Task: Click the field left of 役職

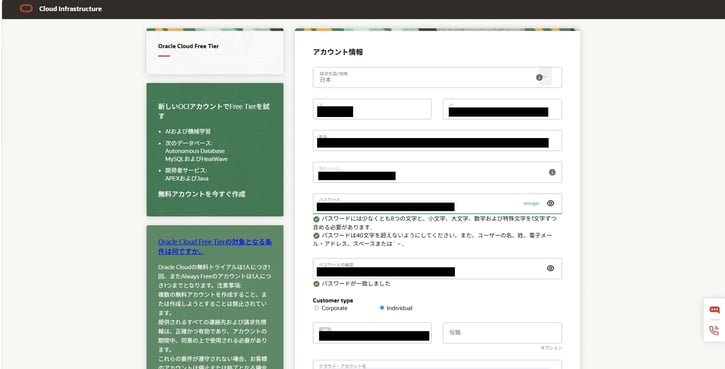Action: tap(372, 333)
